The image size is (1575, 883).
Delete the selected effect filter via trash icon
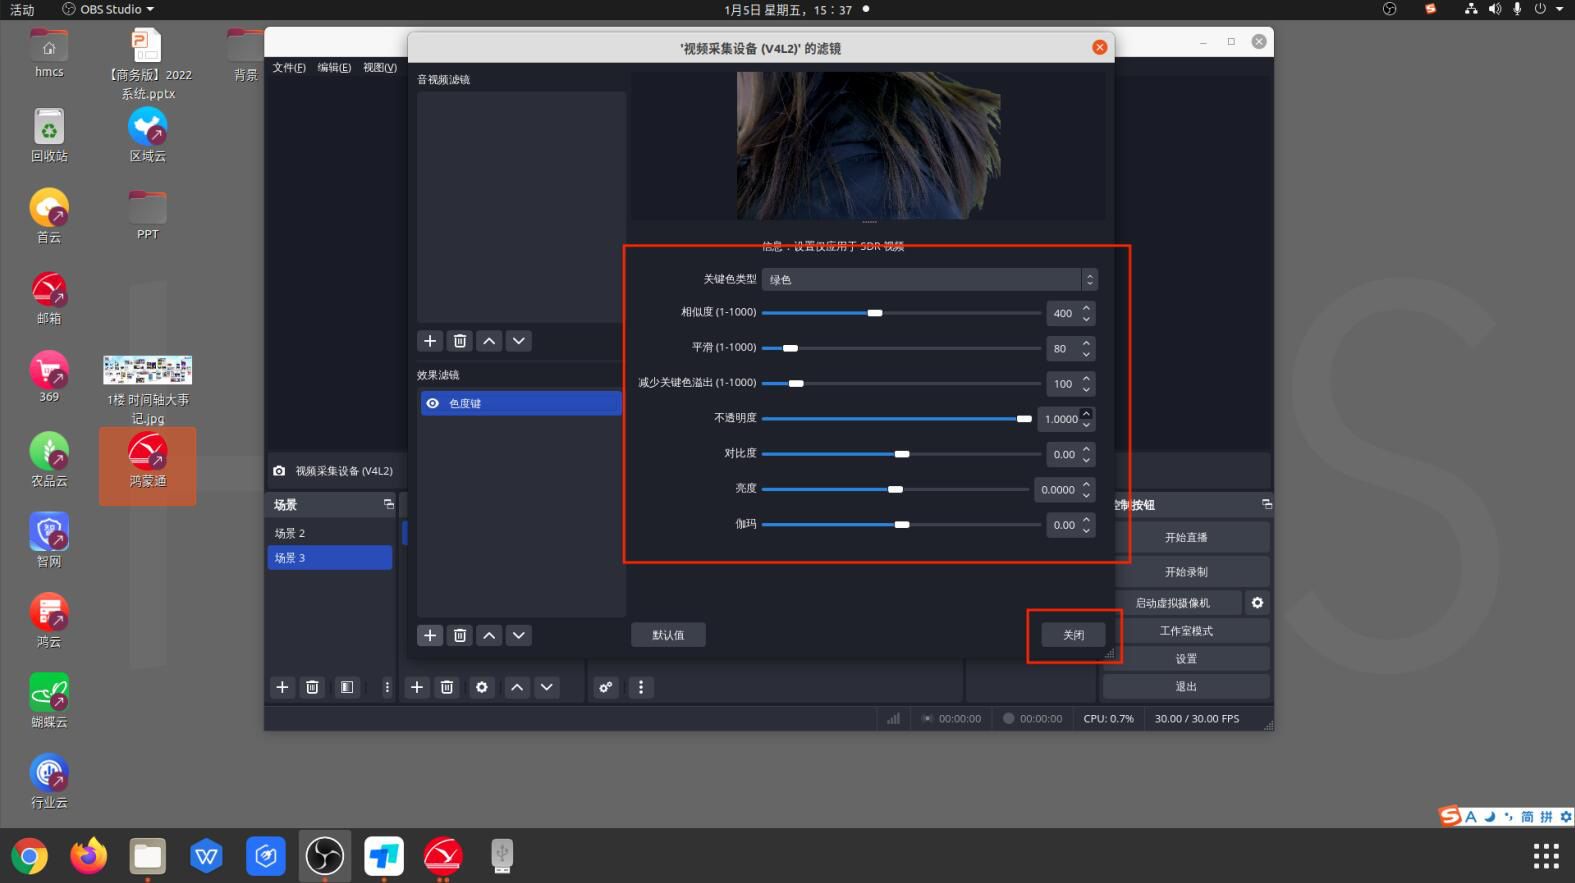point(460,635)
